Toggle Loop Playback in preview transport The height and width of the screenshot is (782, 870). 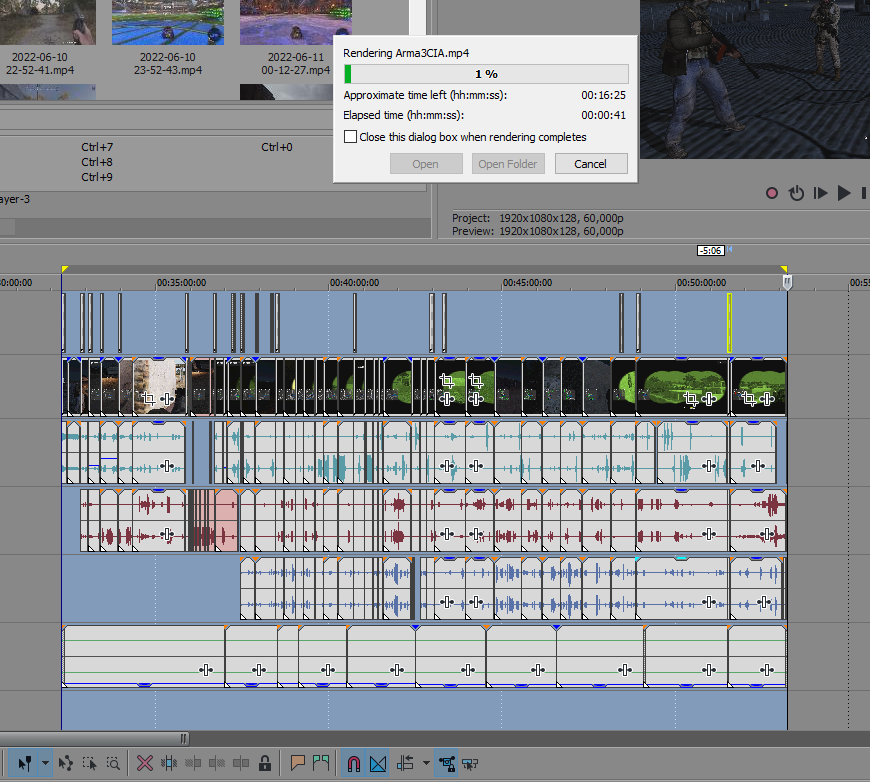tap(796, 193)
